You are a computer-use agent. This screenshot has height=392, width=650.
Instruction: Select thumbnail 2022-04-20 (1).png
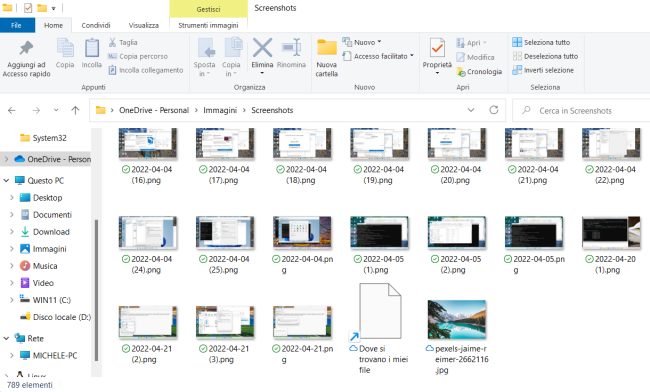tap(611, 232)
